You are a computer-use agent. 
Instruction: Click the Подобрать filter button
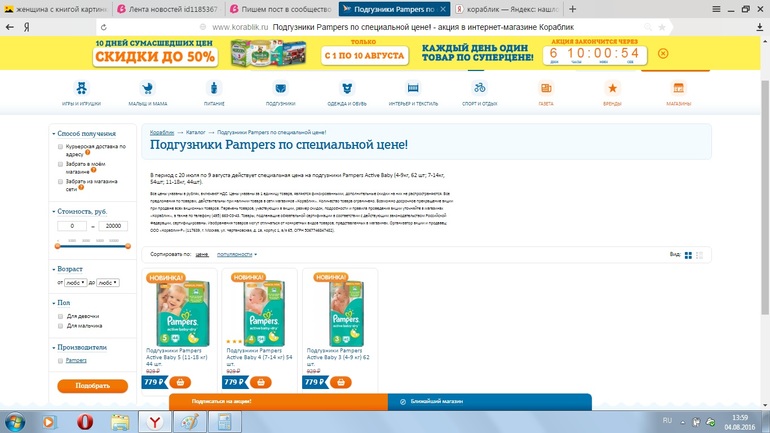[x=92, y=386]
